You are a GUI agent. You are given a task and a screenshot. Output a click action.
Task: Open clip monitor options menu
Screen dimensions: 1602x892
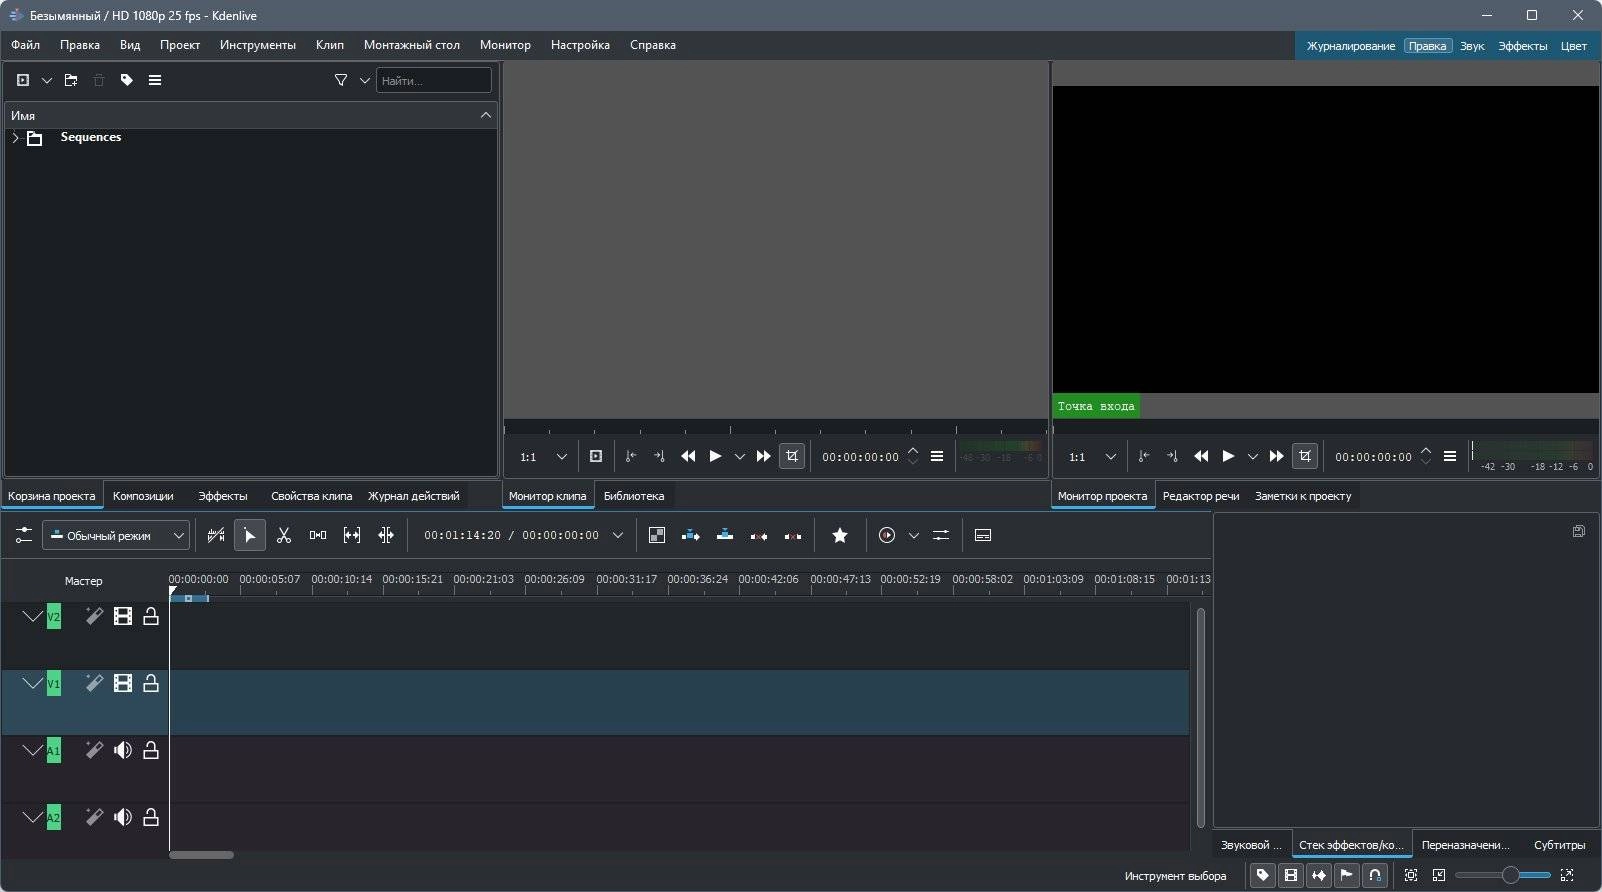937,457
